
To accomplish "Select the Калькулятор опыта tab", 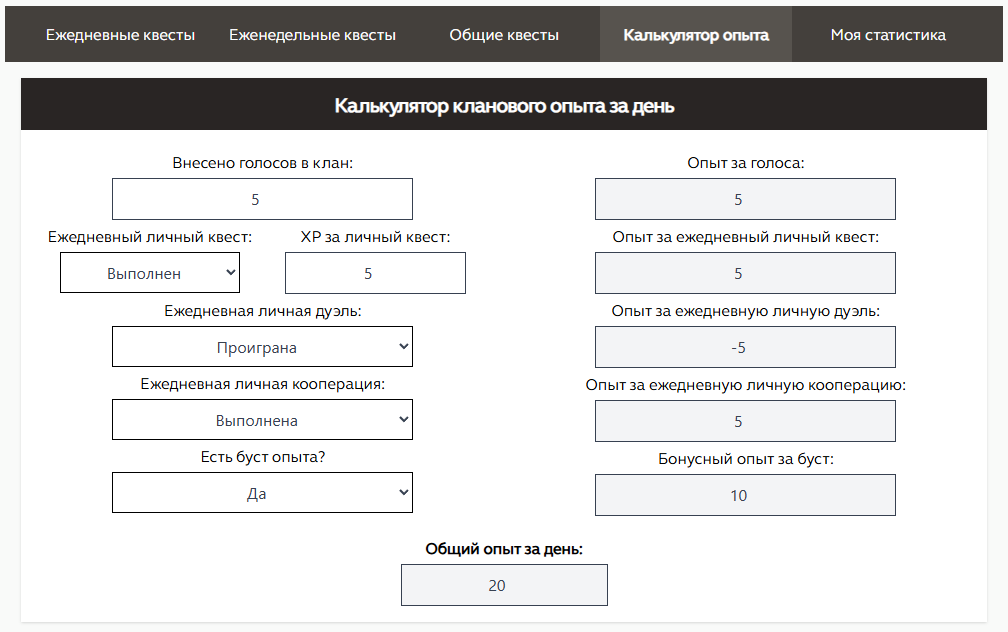I will pyautogui.click(x=696, y=35).
